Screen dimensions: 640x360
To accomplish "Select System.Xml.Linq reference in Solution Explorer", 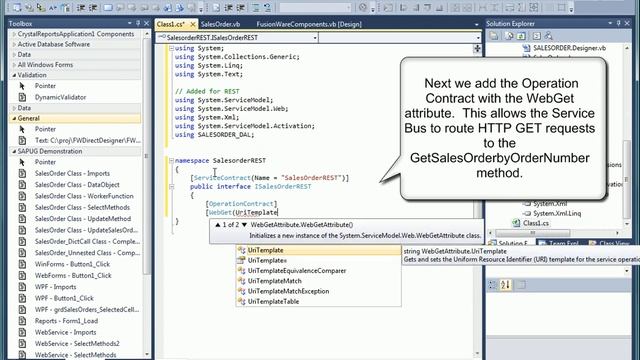I will point(557,213).
